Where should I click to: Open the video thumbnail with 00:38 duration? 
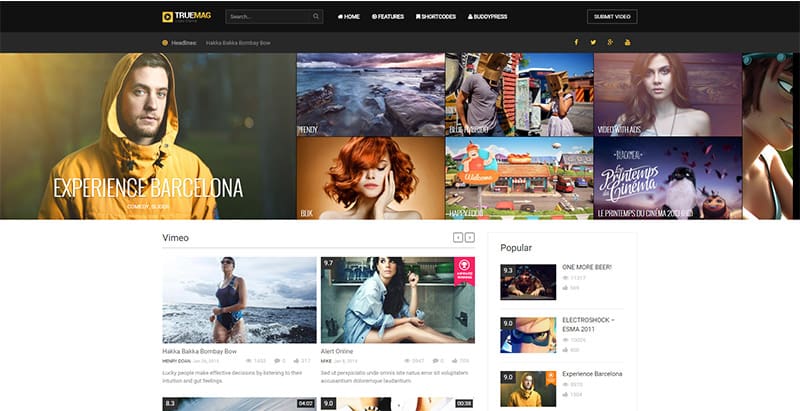pyautogui.click(x=397, y=404)
